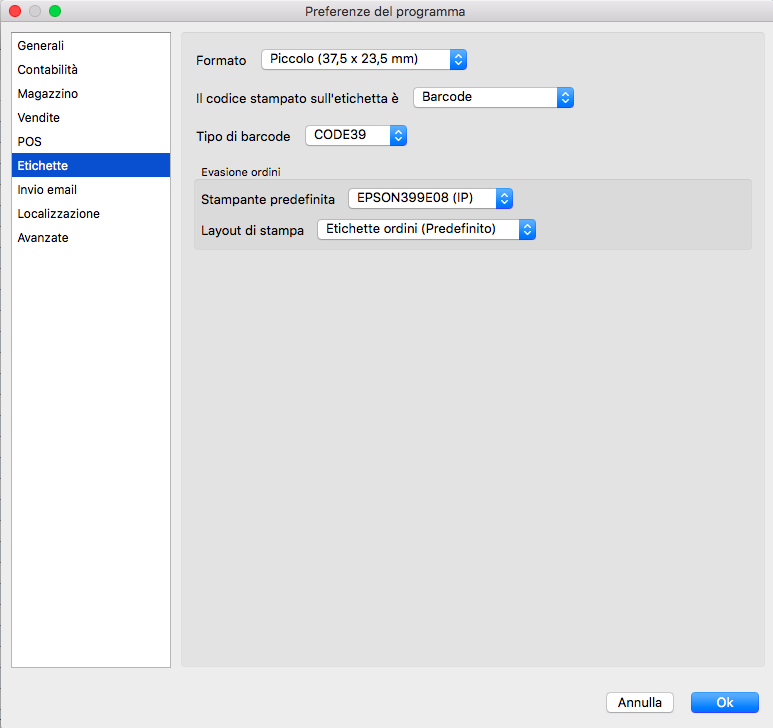This screenshot has height=728, width=773.
Task: Click the green zoom window button
Action: (55, 12)
